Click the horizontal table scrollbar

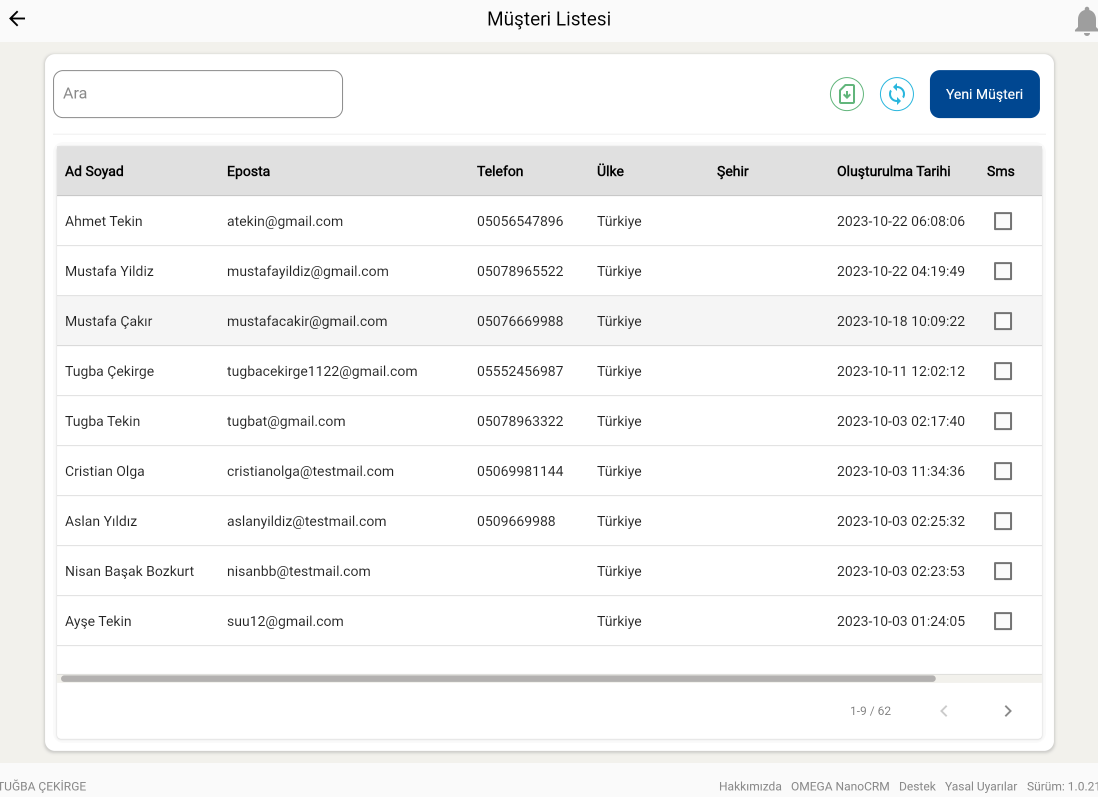[498, 678]
